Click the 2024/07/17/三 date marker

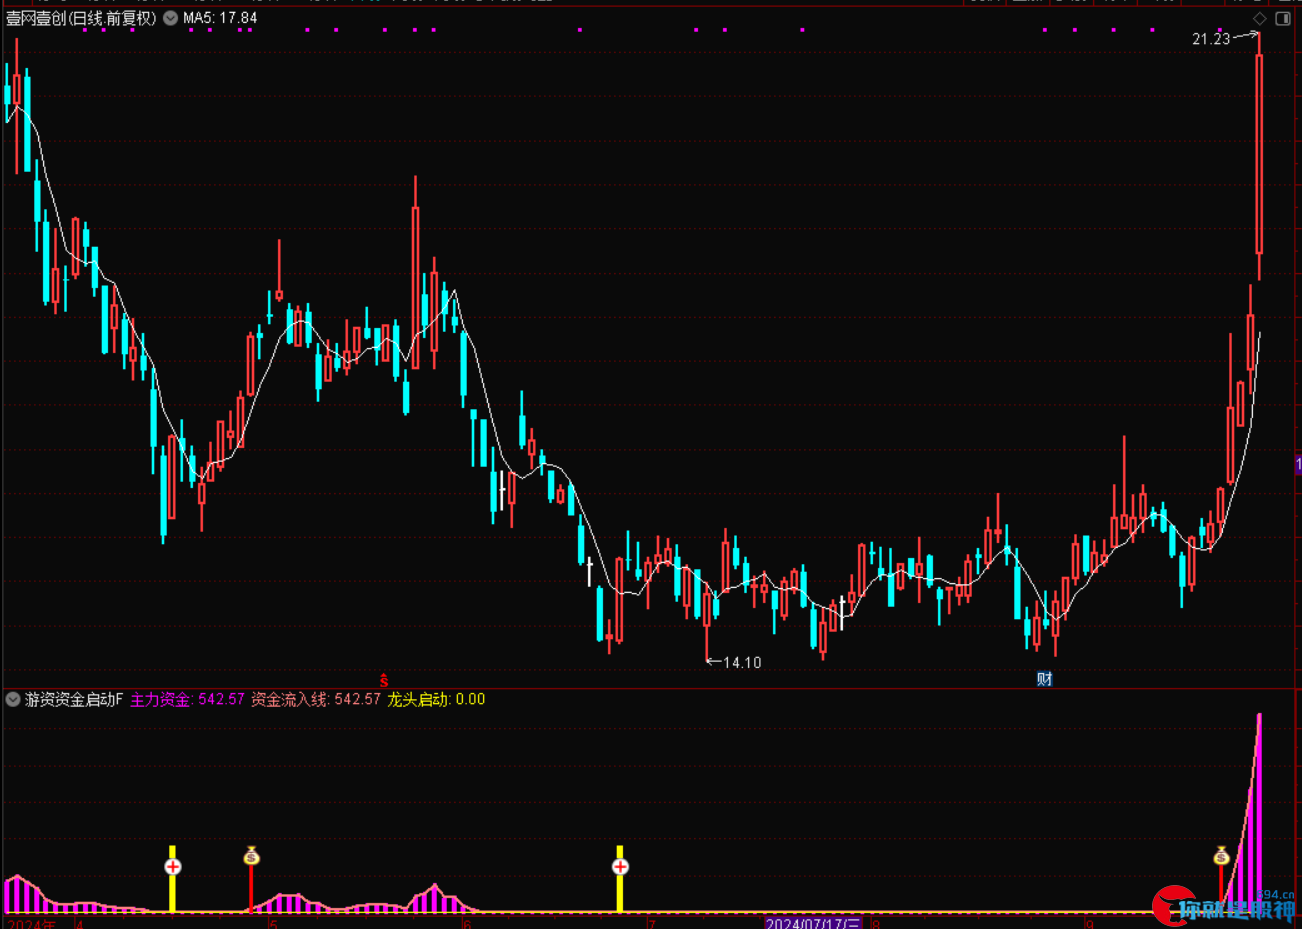(x=813, y=923)
